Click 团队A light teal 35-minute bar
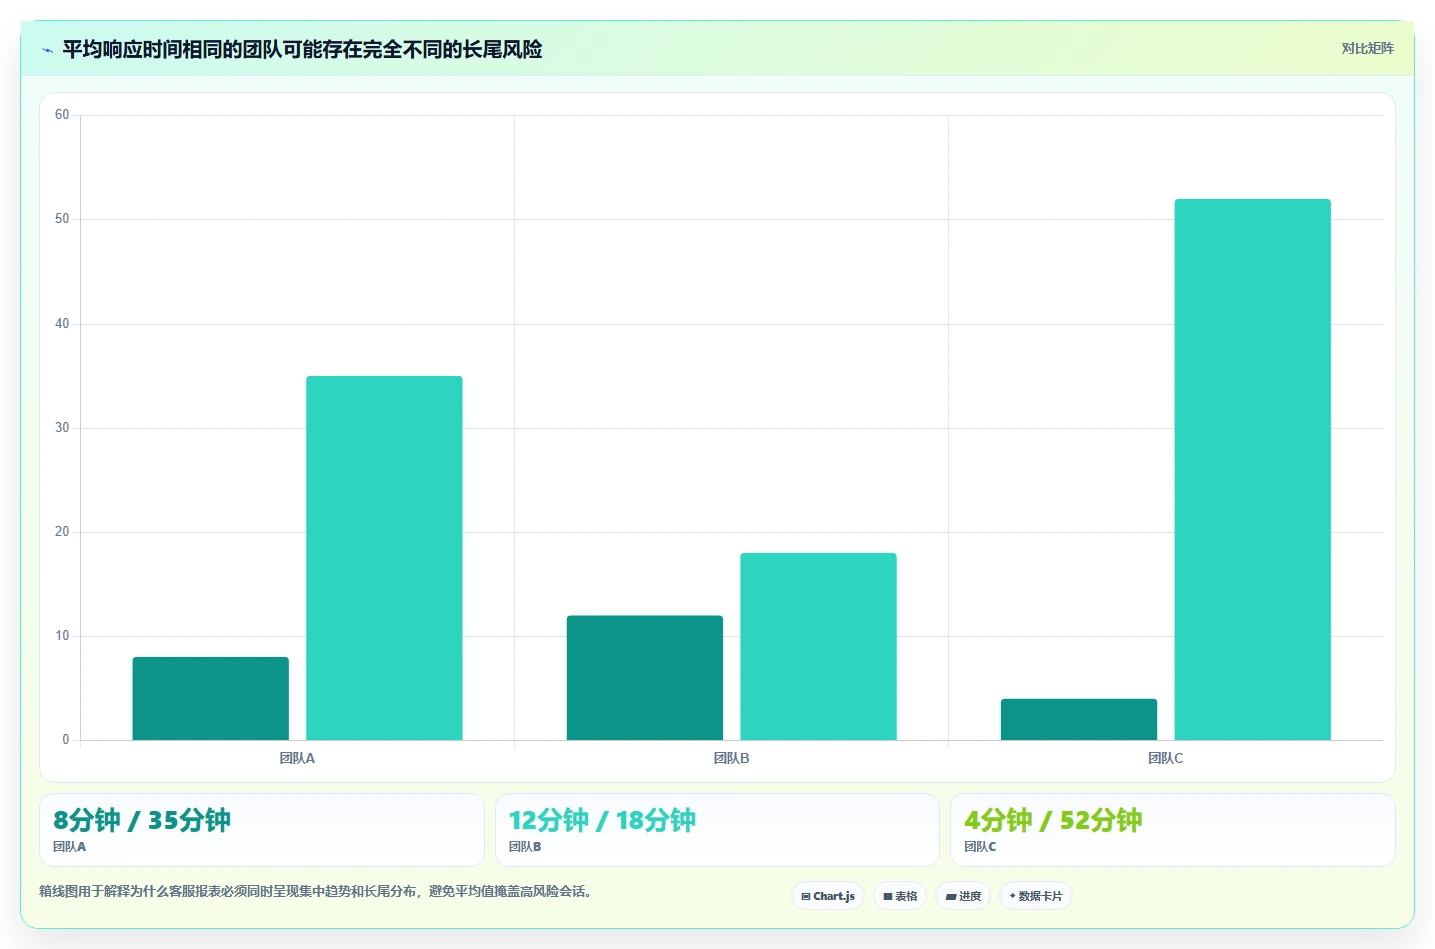The image size is (1435, 949). tap(384, 558)
